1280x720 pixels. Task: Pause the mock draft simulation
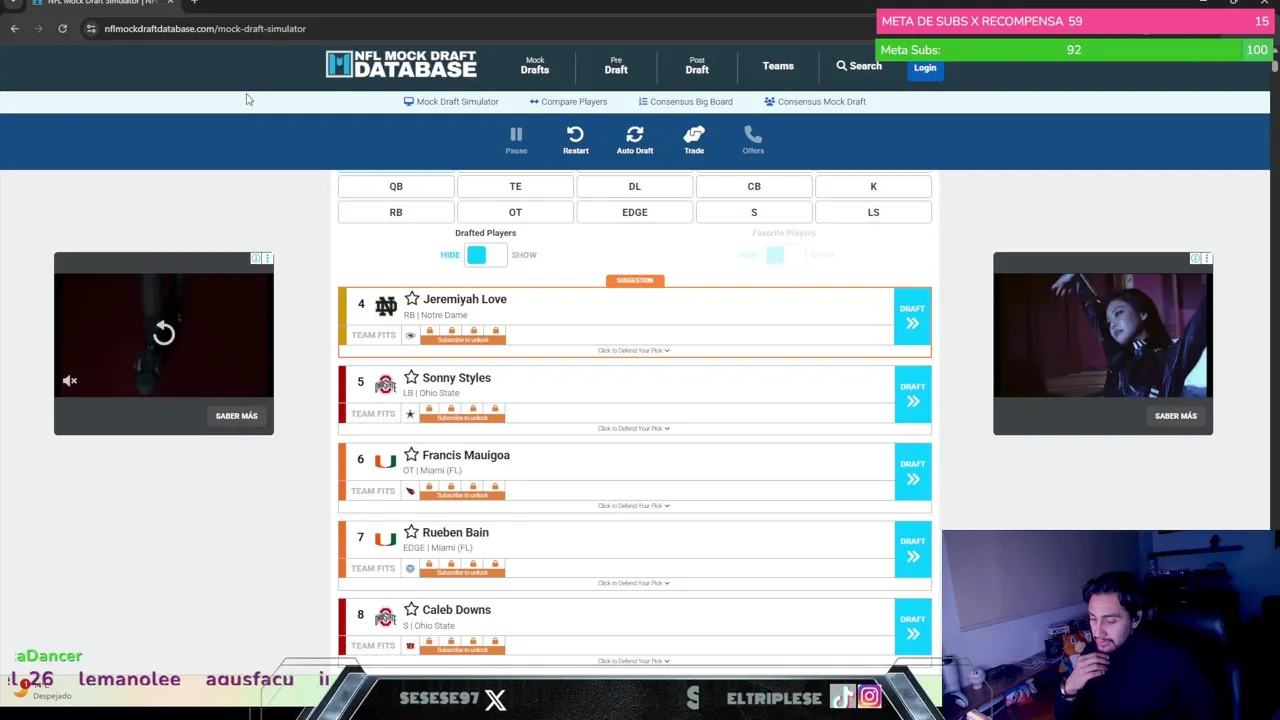516,140
